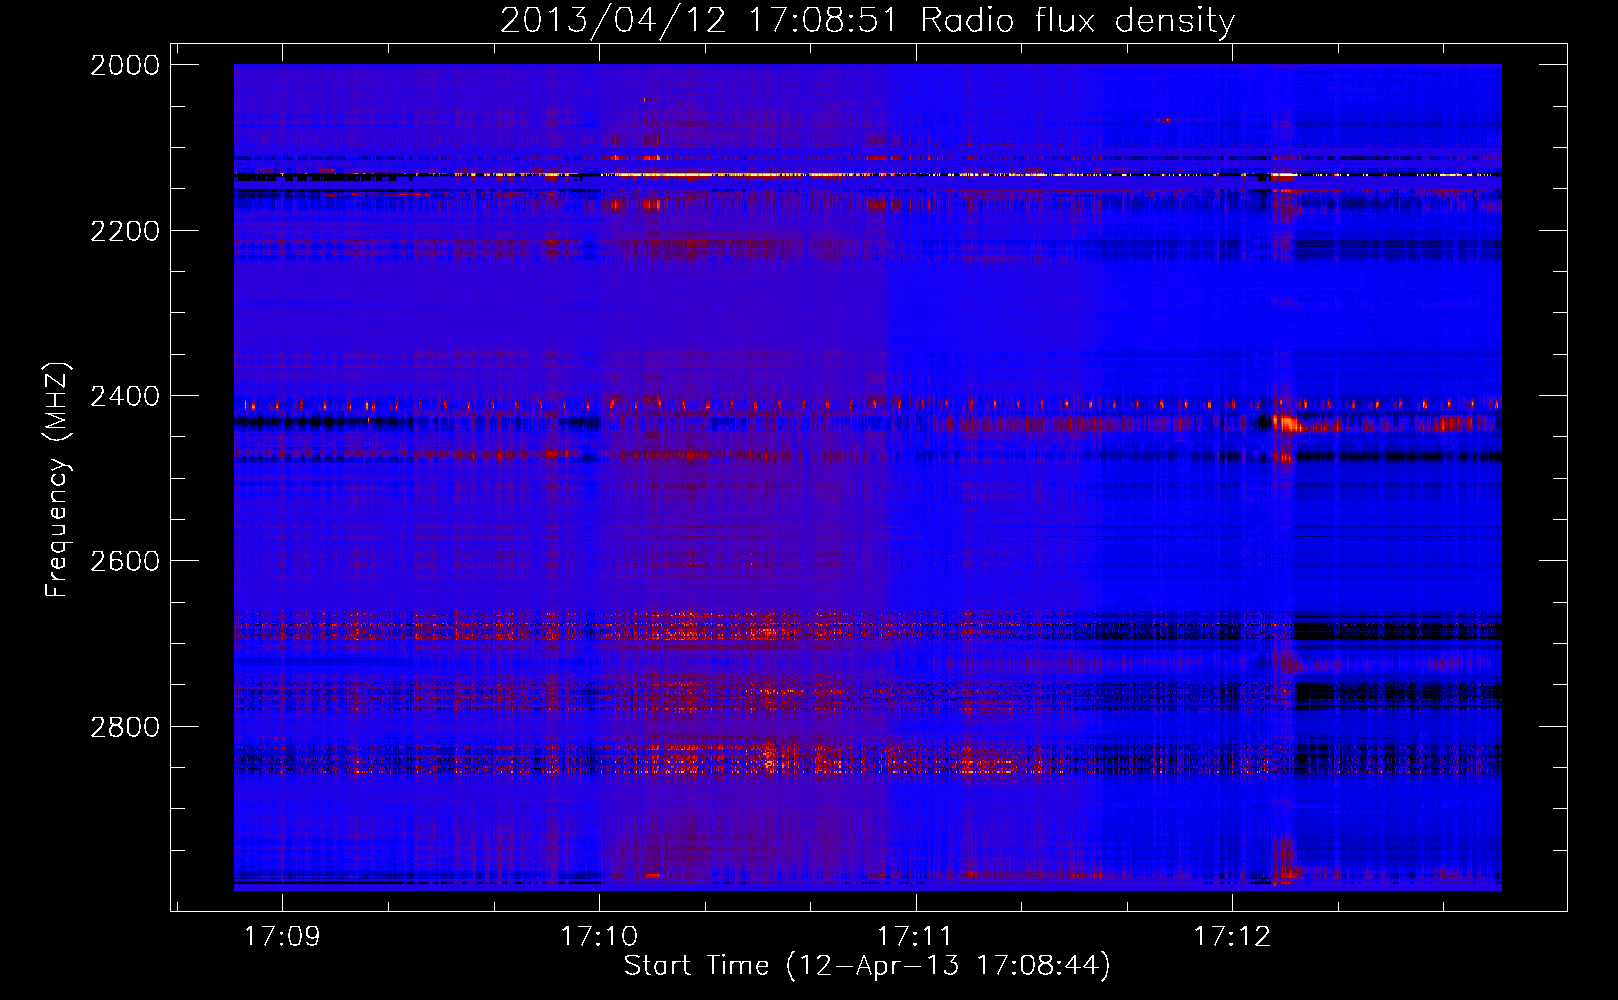Screen dimensions: 1618x1000
Task: Select the 2600 frequency tick label
Action: [125, 561]
